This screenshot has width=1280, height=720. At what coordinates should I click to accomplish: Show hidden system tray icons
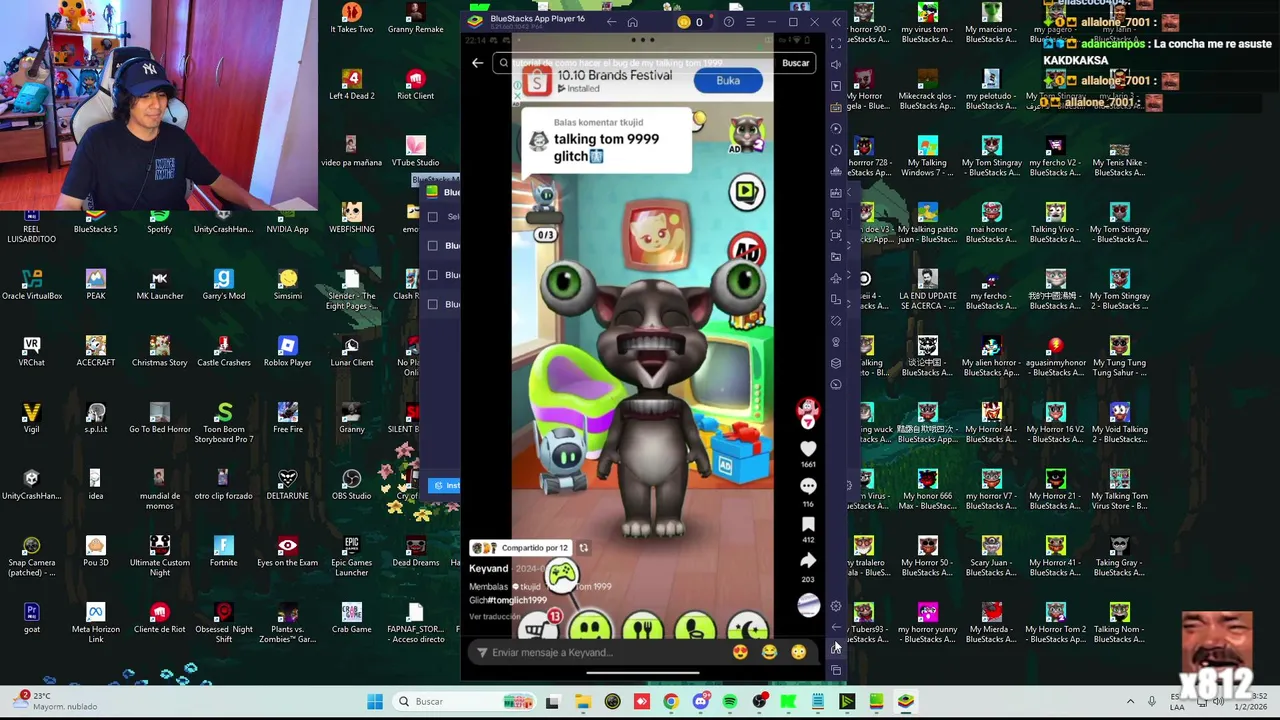pos(1131,702)
